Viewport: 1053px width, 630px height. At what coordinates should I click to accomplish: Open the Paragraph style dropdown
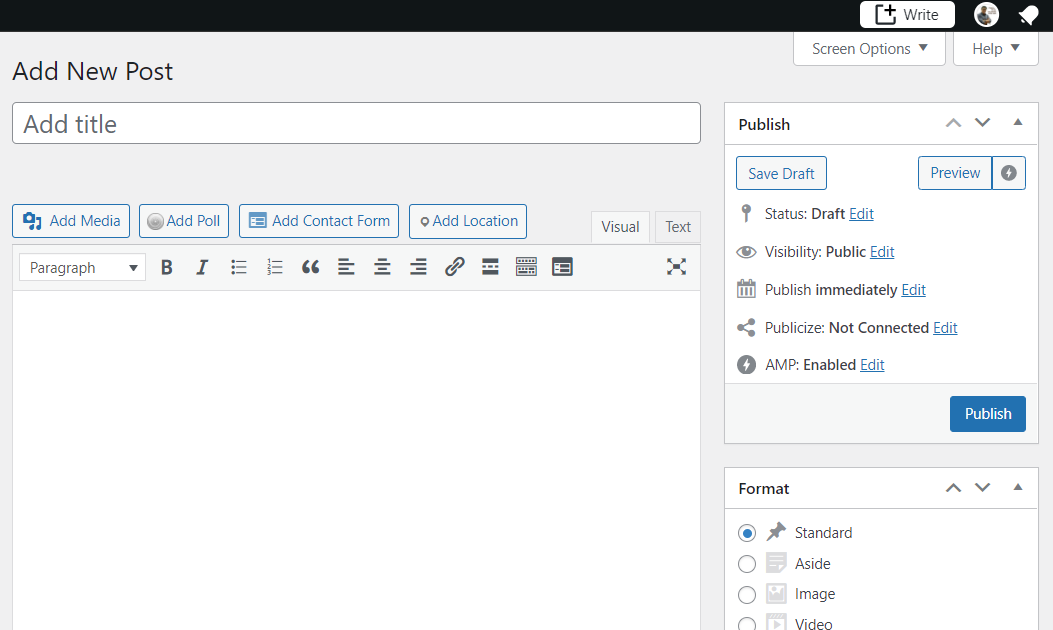click(x=81, y=266)
